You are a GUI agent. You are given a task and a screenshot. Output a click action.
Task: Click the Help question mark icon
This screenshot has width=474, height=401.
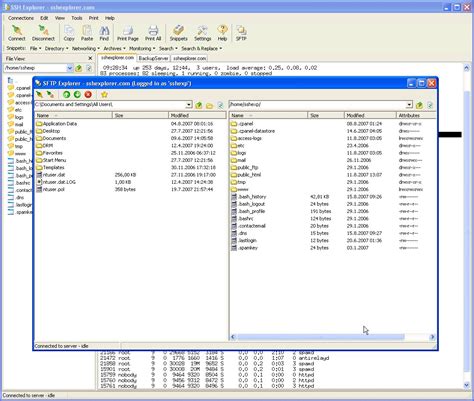tap(222, 33)
